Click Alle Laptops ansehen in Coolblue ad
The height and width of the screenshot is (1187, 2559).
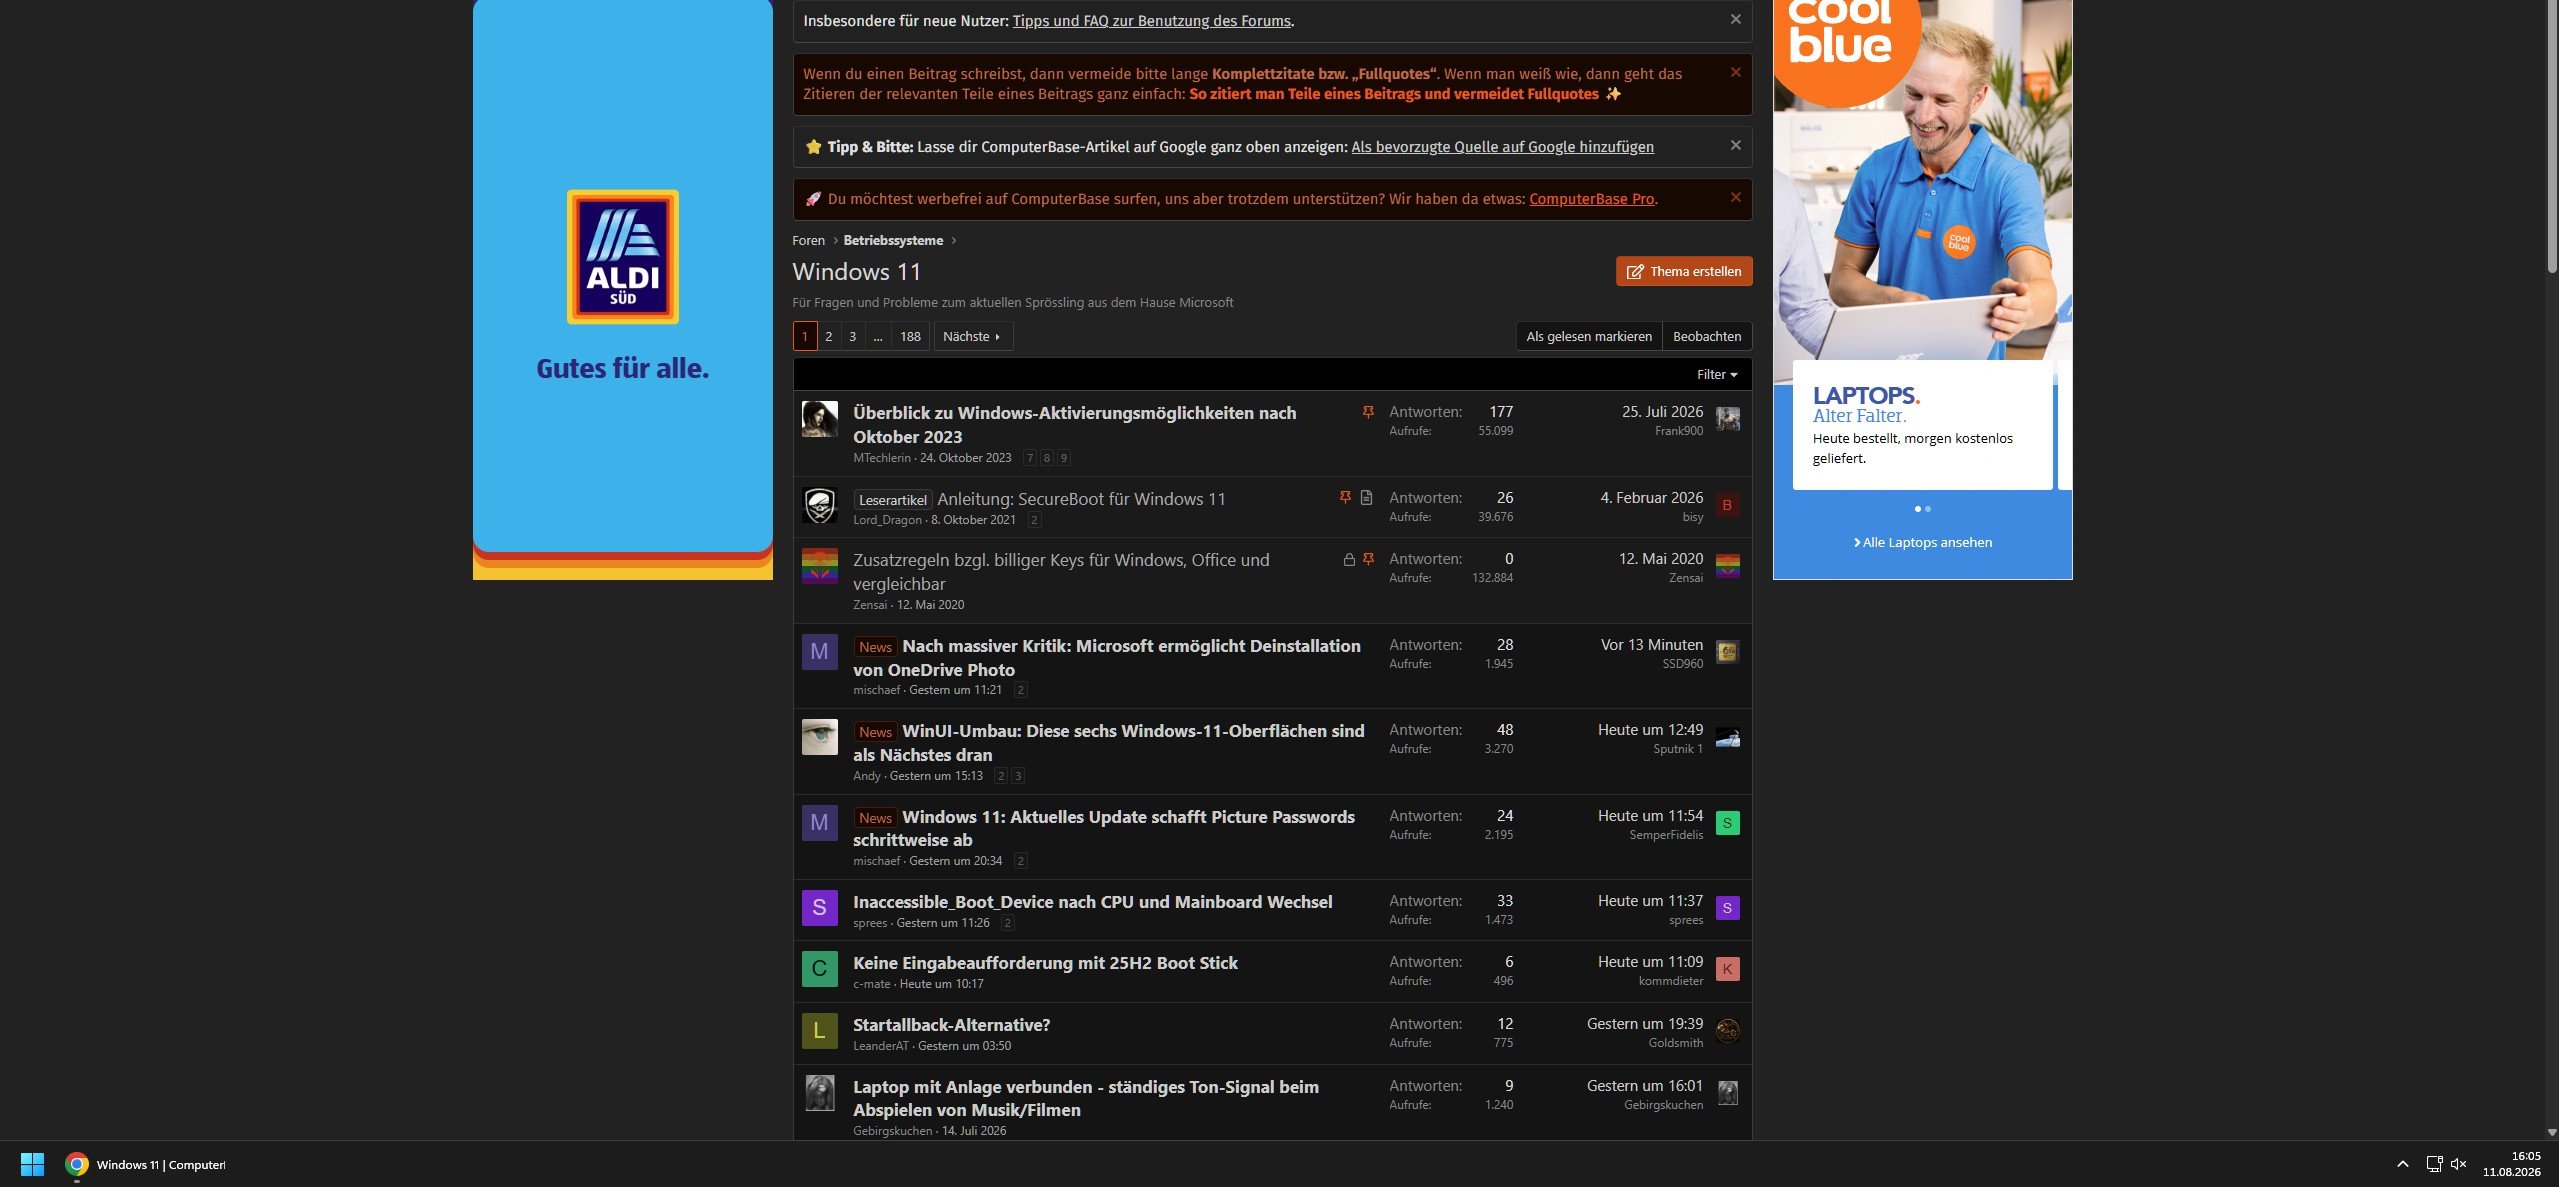[x=1922, y=542]
